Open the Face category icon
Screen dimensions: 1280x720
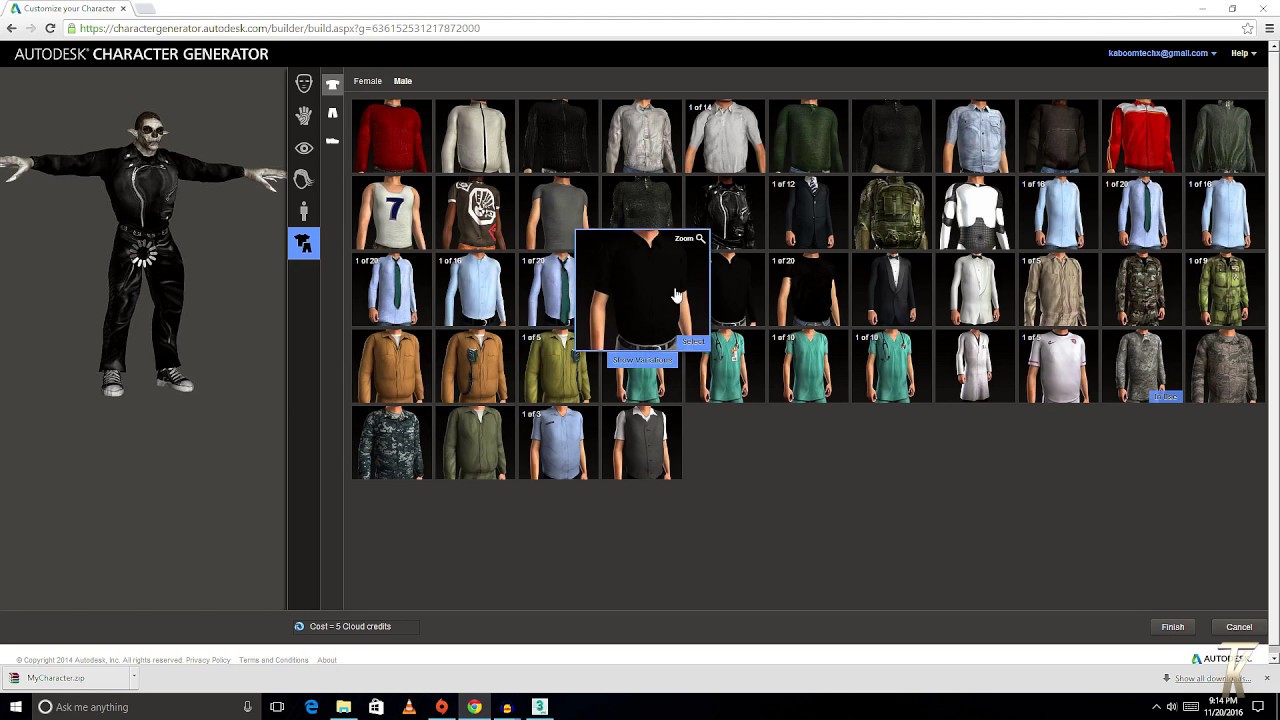coord(304,84)
